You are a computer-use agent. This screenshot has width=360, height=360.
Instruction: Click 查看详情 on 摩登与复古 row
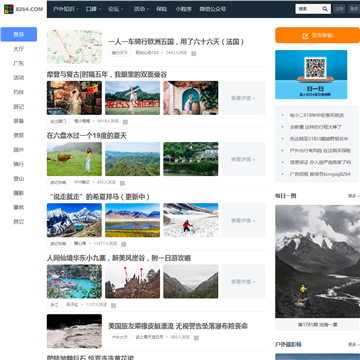[x=243, y=98]
